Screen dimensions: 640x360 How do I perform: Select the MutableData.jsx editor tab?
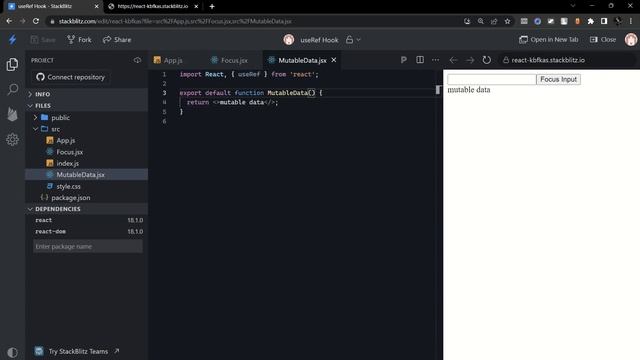click(x=302, y=60)
